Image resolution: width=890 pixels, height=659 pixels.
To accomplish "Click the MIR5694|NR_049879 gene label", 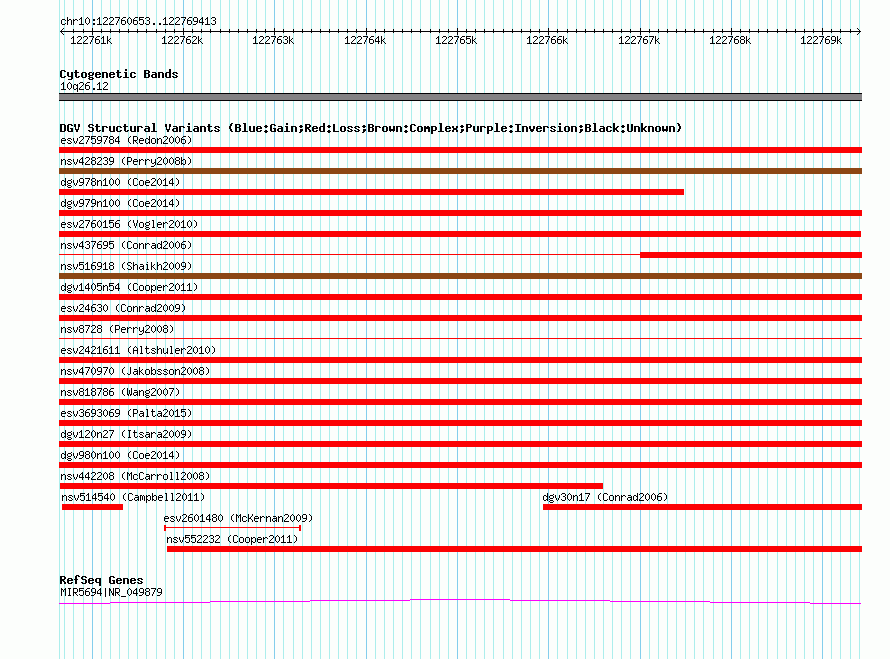I will [x=111, y=592].
